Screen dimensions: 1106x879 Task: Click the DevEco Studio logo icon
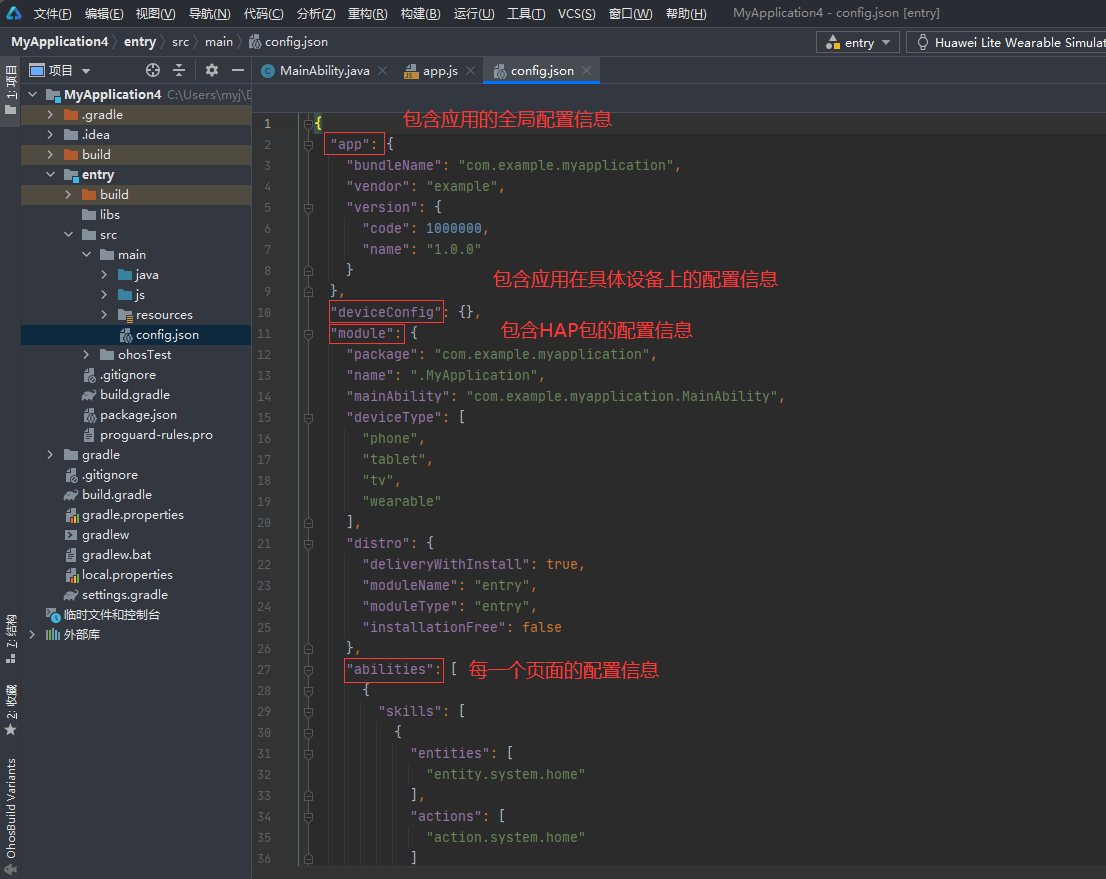click(x=13, y=13)
